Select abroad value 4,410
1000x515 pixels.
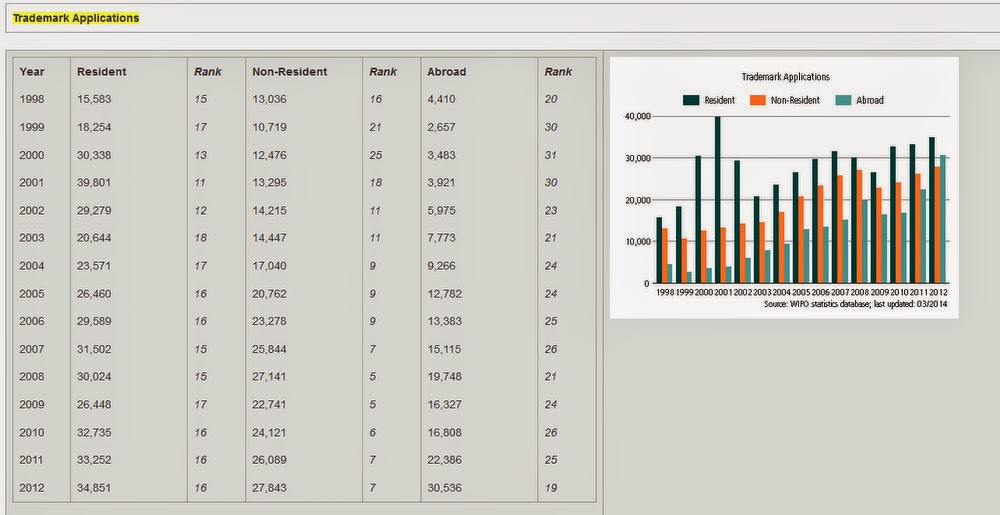[x=441, y=99]
